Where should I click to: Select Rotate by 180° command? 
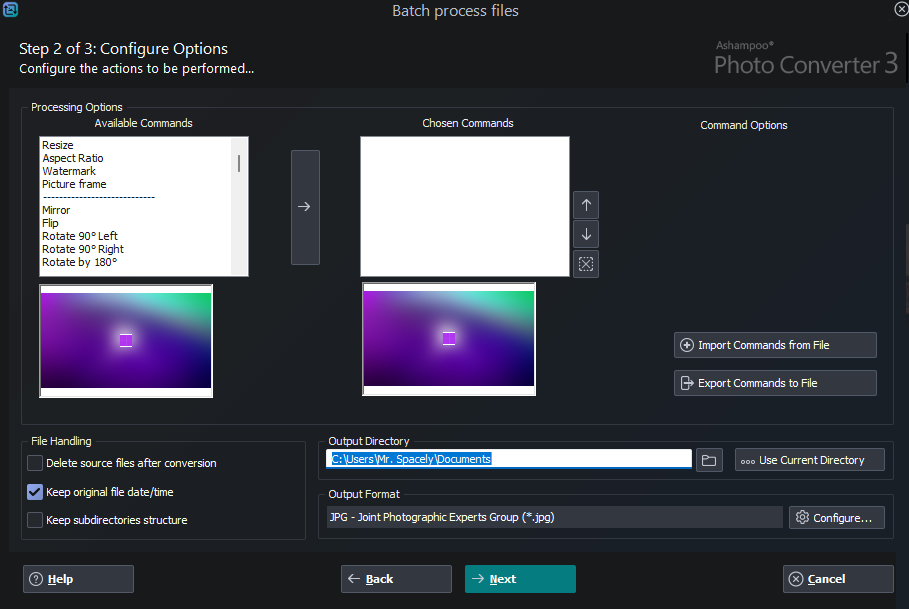click(79, 262)
